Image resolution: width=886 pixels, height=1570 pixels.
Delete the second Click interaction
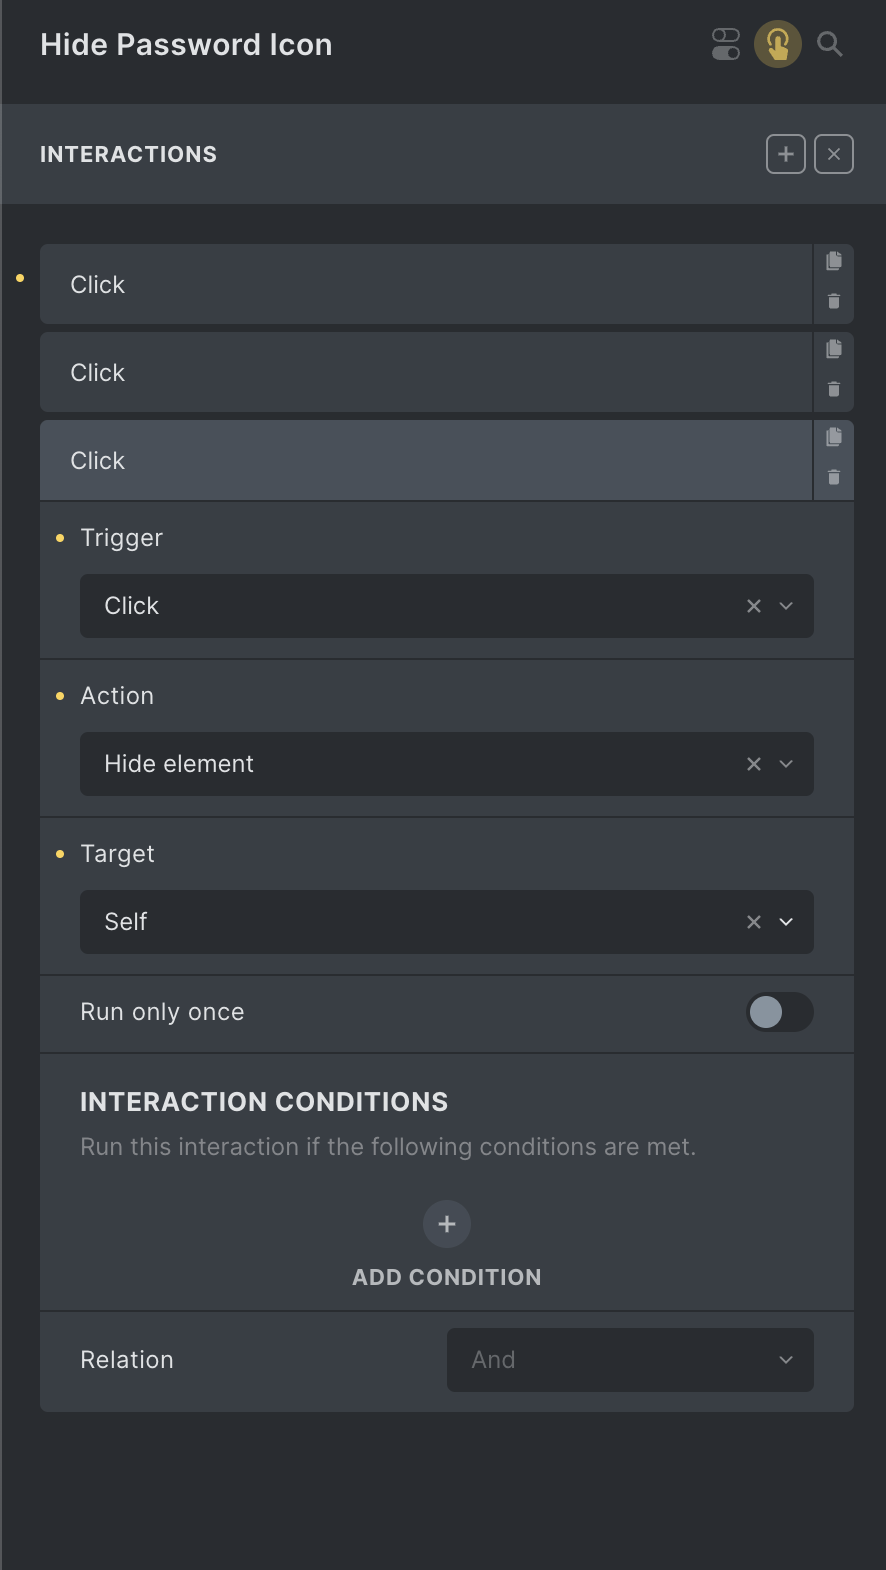coord(834,389)
